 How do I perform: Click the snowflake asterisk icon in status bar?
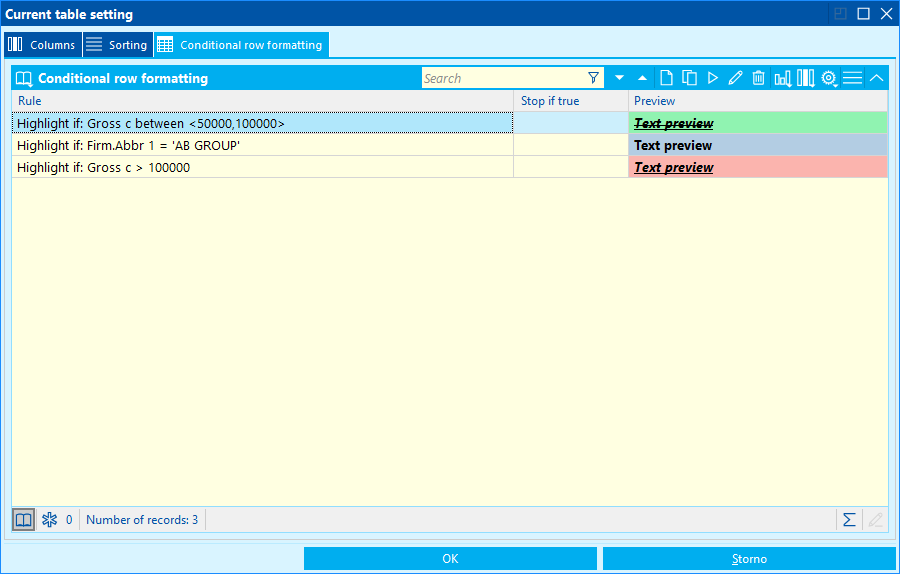click(x=49, y=520)
